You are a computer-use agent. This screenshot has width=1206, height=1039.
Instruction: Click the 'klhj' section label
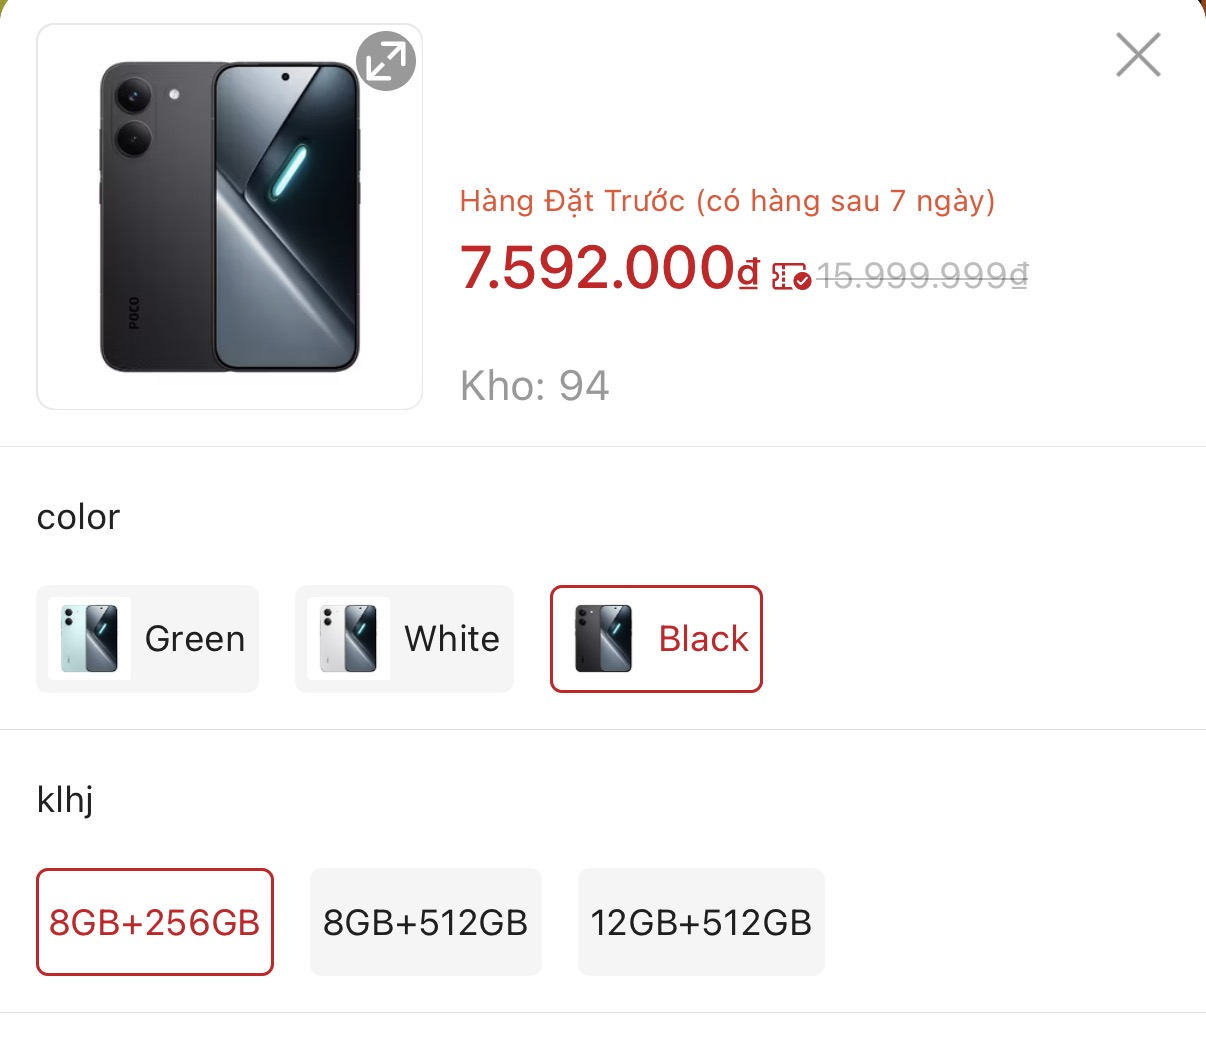tap(64, 799)
